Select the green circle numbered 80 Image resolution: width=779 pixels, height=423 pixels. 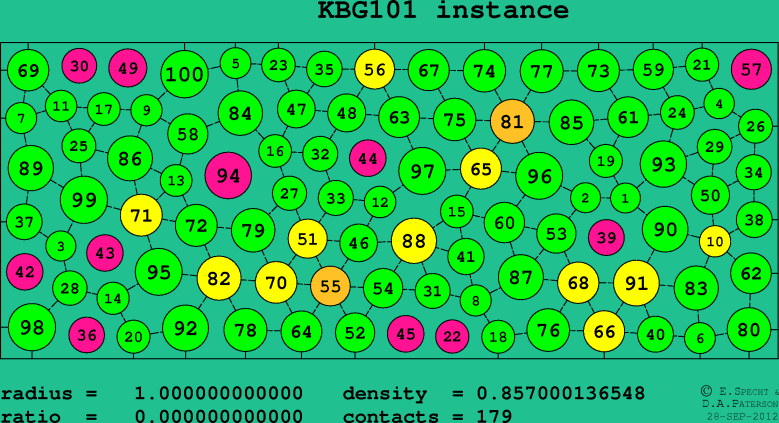coord(749,330)
